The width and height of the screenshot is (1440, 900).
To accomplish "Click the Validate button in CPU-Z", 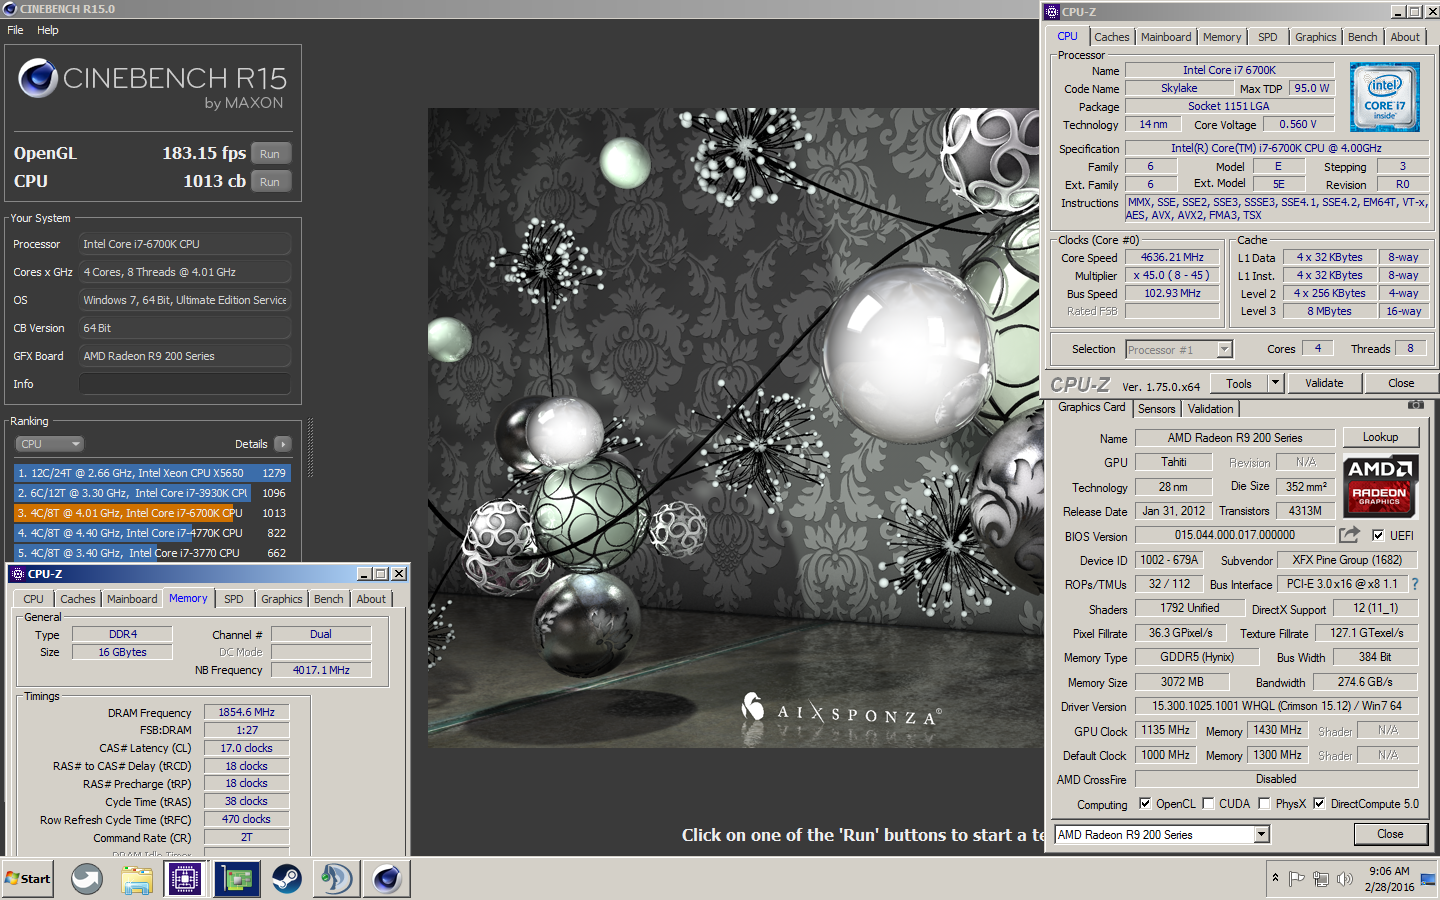I will tap(1324, 383).
